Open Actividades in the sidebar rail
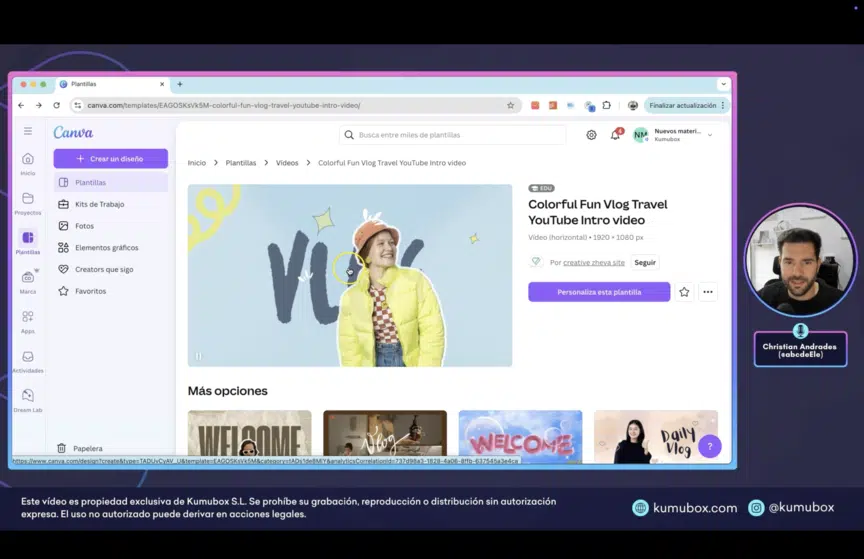The height and width of the screenshot is (559, 864). point(28,362)
